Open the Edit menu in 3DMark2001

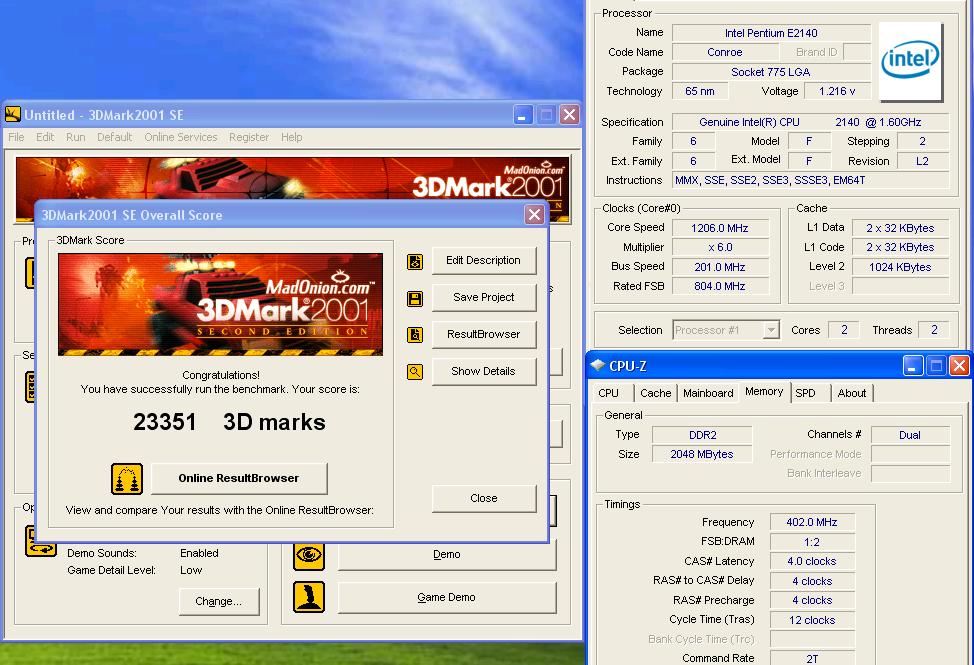pyautogui.click(x=45, y=137)
